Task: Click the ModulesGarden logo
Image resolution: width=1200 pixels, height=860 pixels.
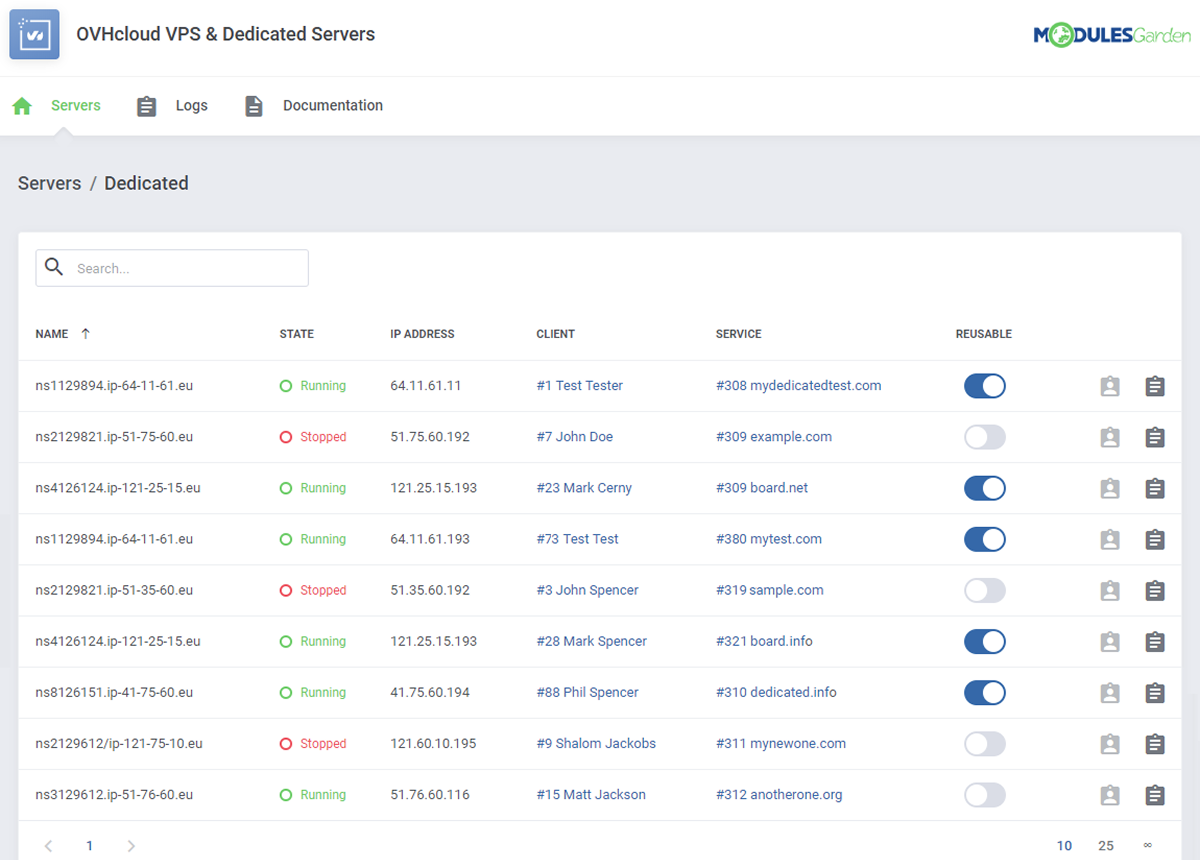Action: (1112, 35)
